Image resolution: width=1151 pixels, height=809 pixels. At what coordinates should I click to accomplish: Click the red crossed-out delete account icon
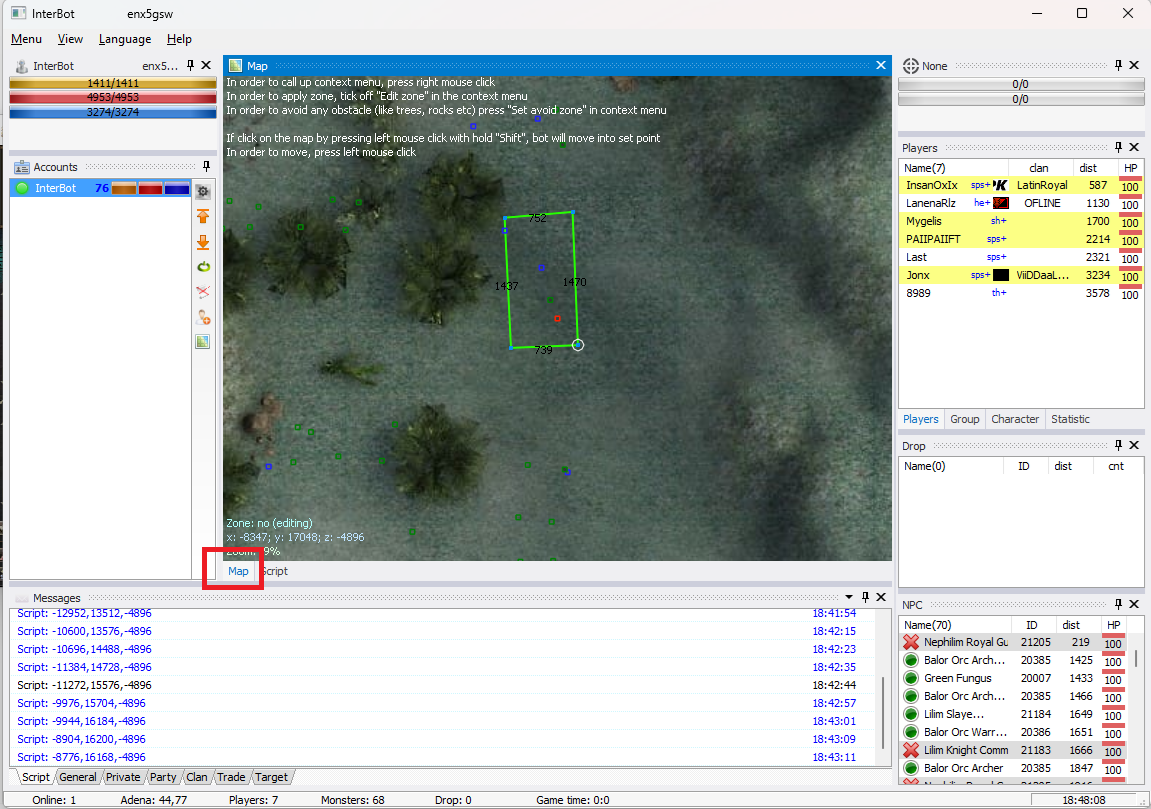[203, 292]
